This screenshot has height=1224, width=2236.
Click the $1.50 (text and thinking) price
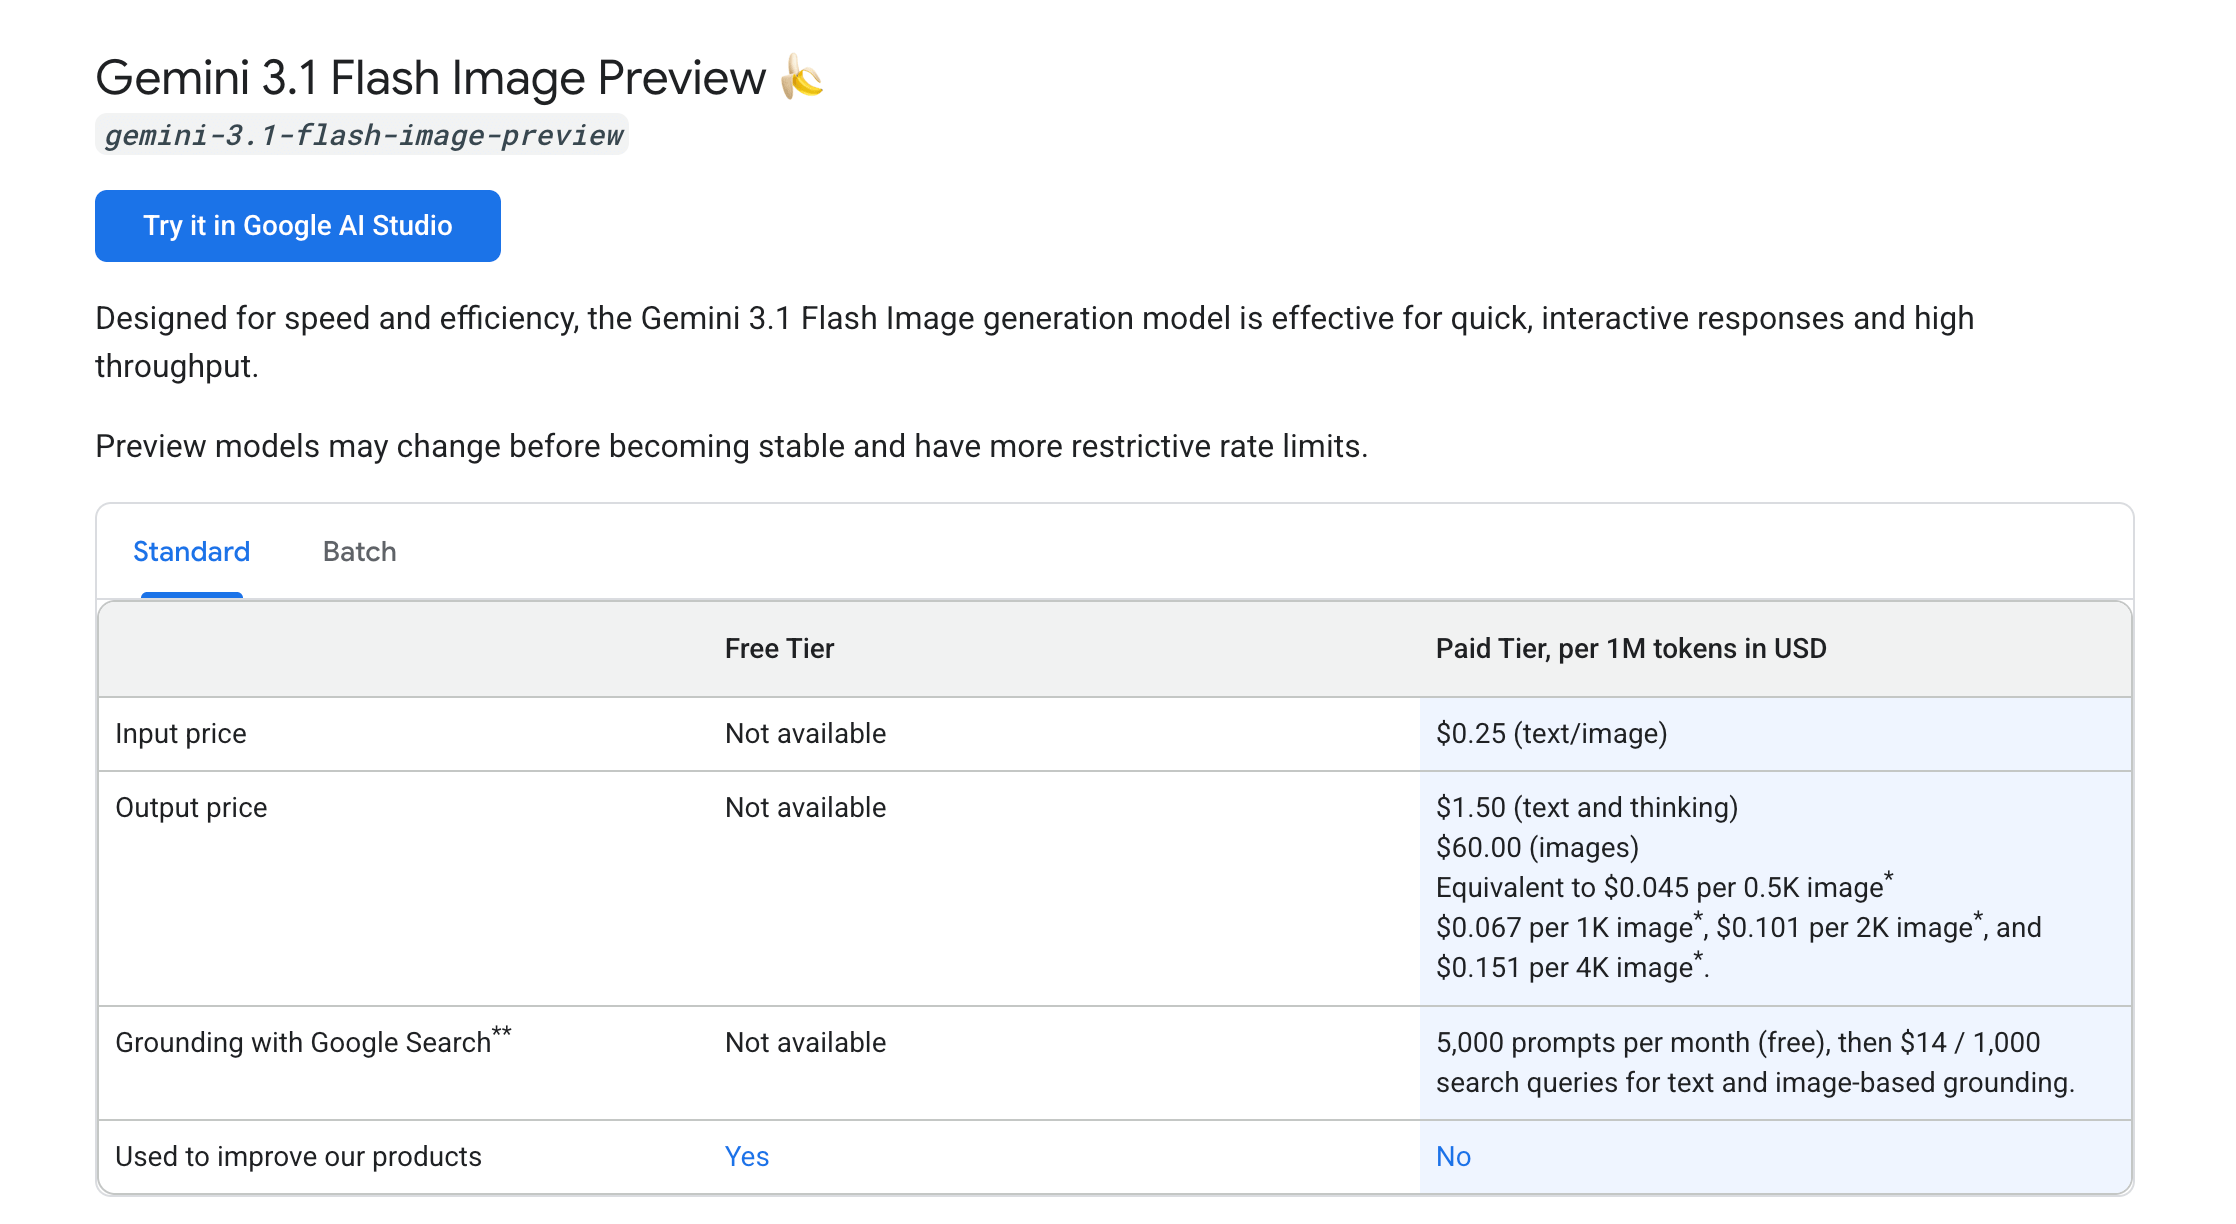1586,808
